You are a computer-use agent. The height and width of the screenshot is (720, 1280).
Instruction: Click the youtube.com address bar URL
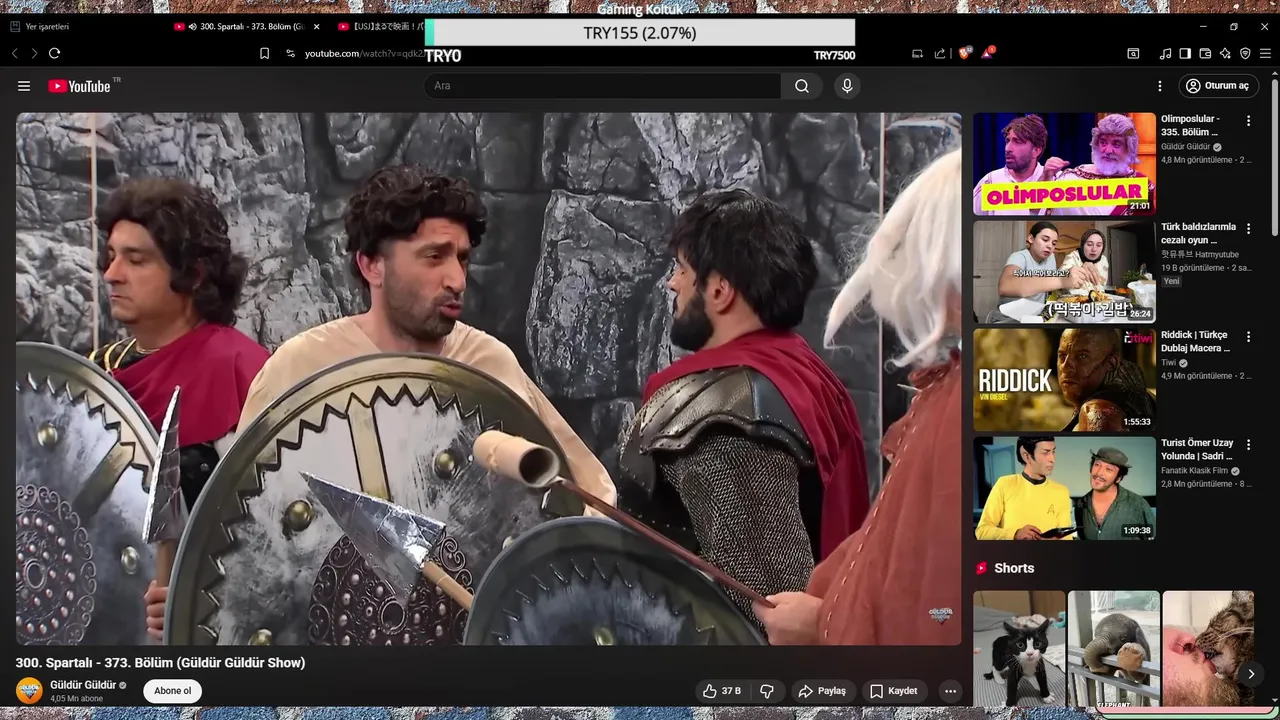click(363, 53)
